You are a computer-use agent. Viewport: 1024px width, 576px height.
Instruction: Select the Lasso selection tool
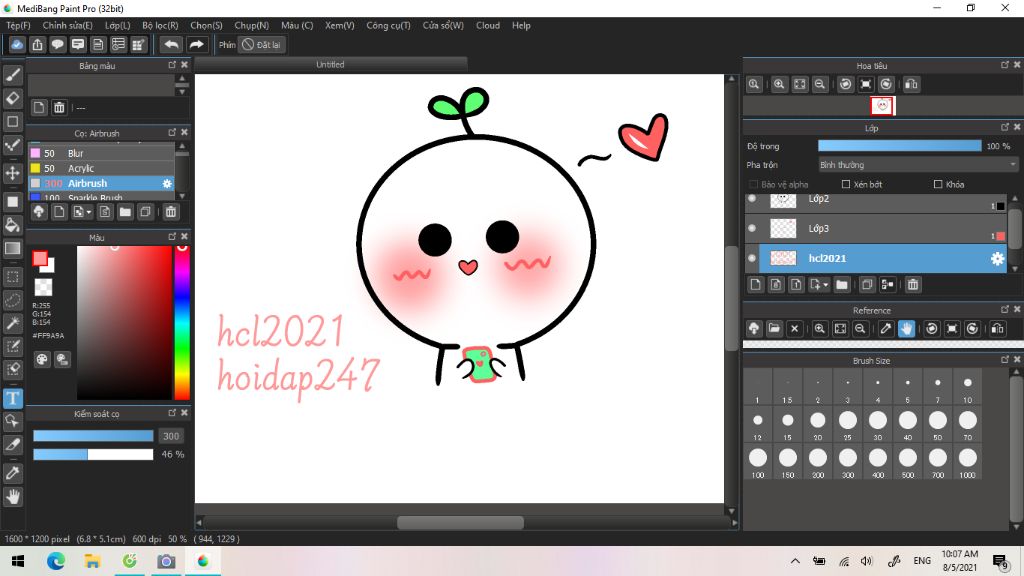(x=12, y=300)
